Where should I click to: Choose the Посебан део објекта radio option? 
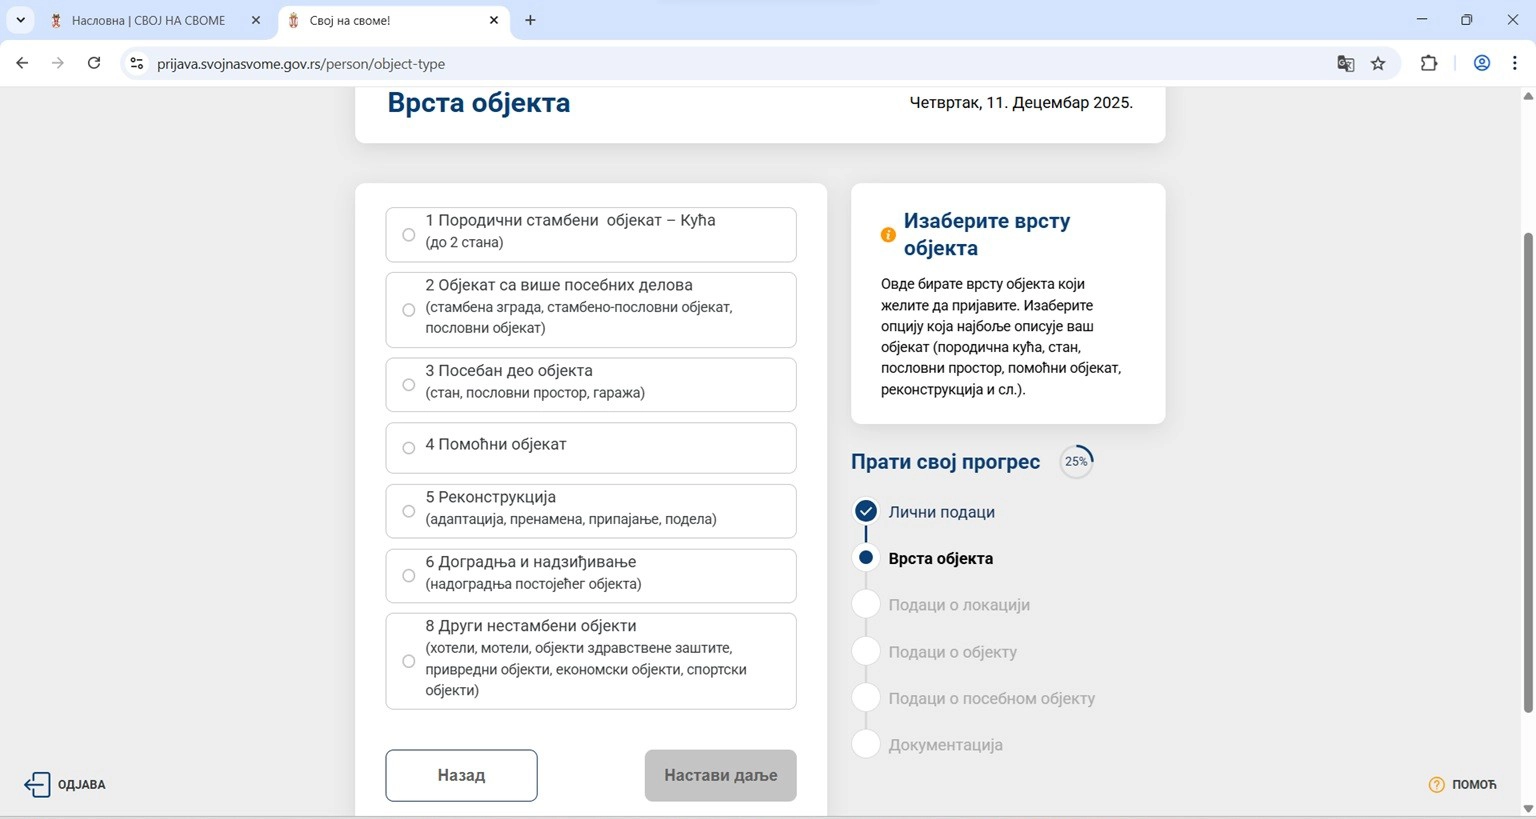408,385
